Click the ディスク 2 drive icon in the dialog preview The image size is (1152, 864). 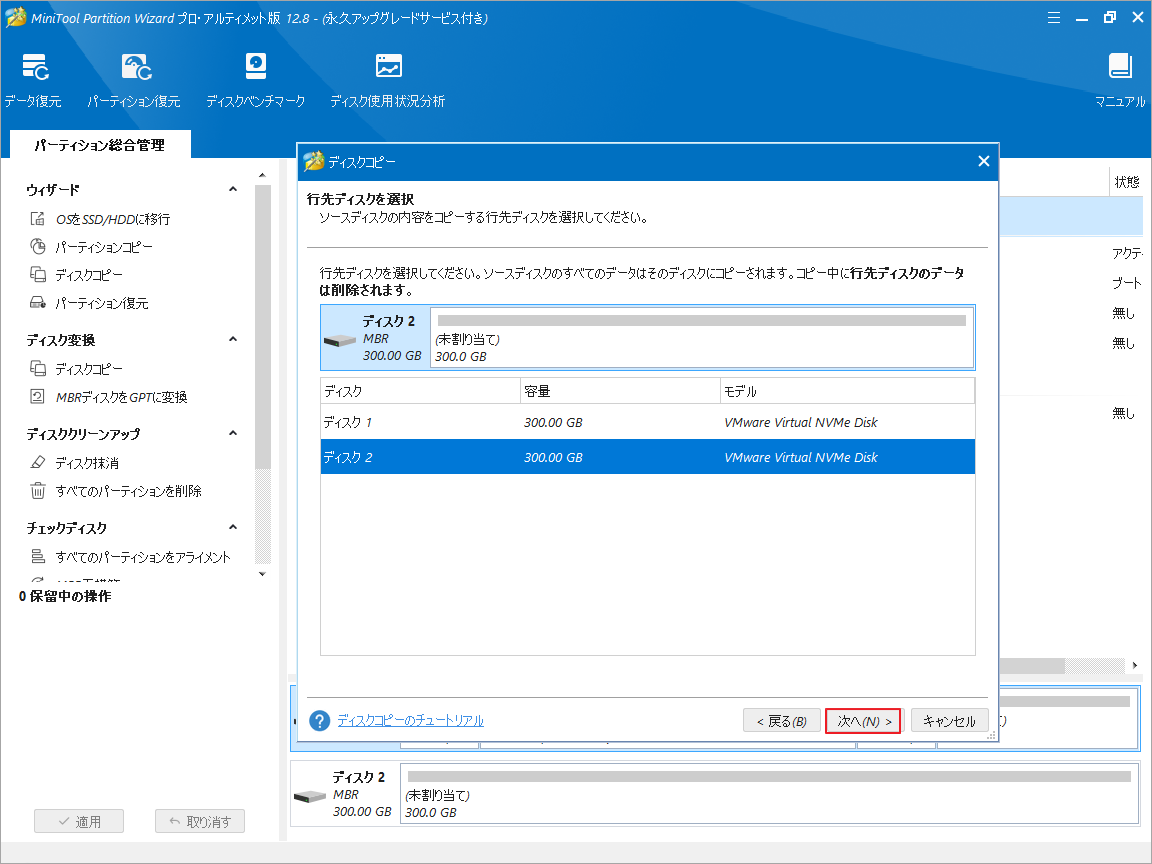[339, 341]
